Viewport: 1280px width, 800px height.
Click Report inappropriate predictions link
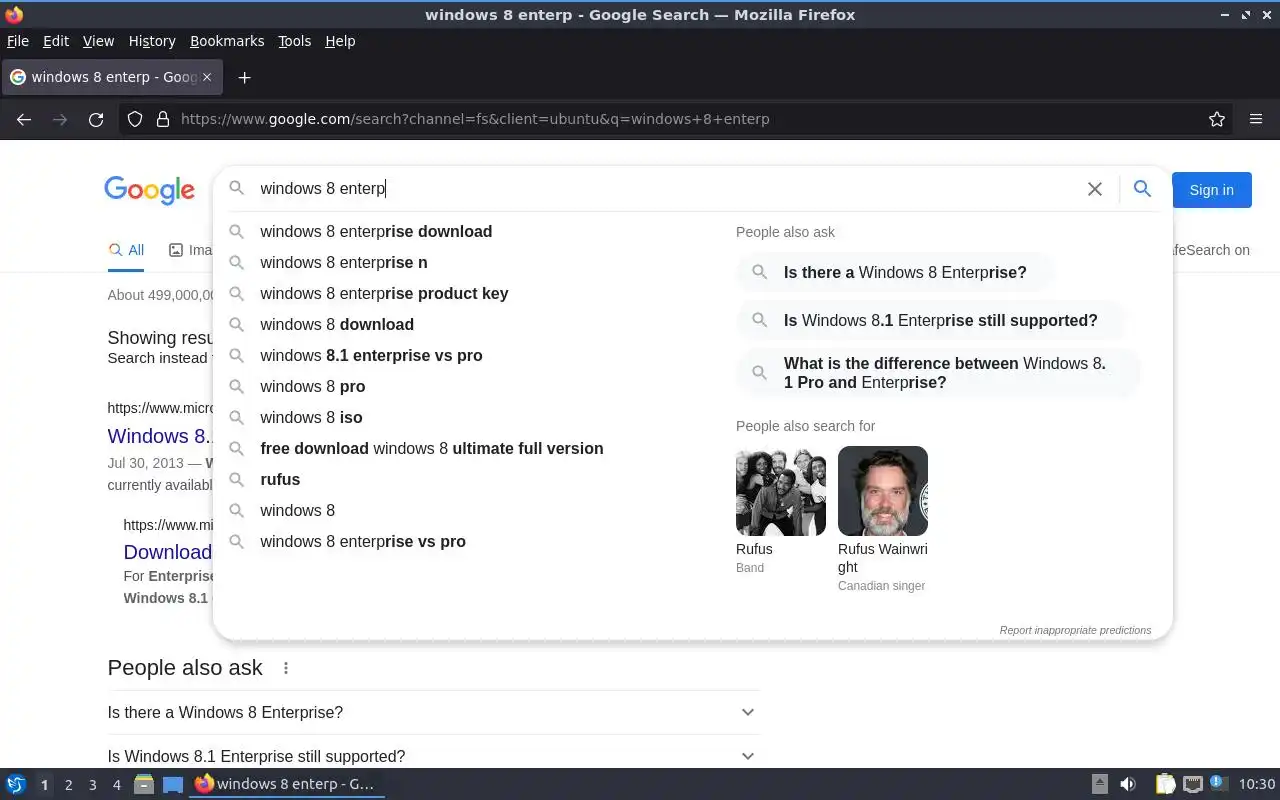point(1075,630)
